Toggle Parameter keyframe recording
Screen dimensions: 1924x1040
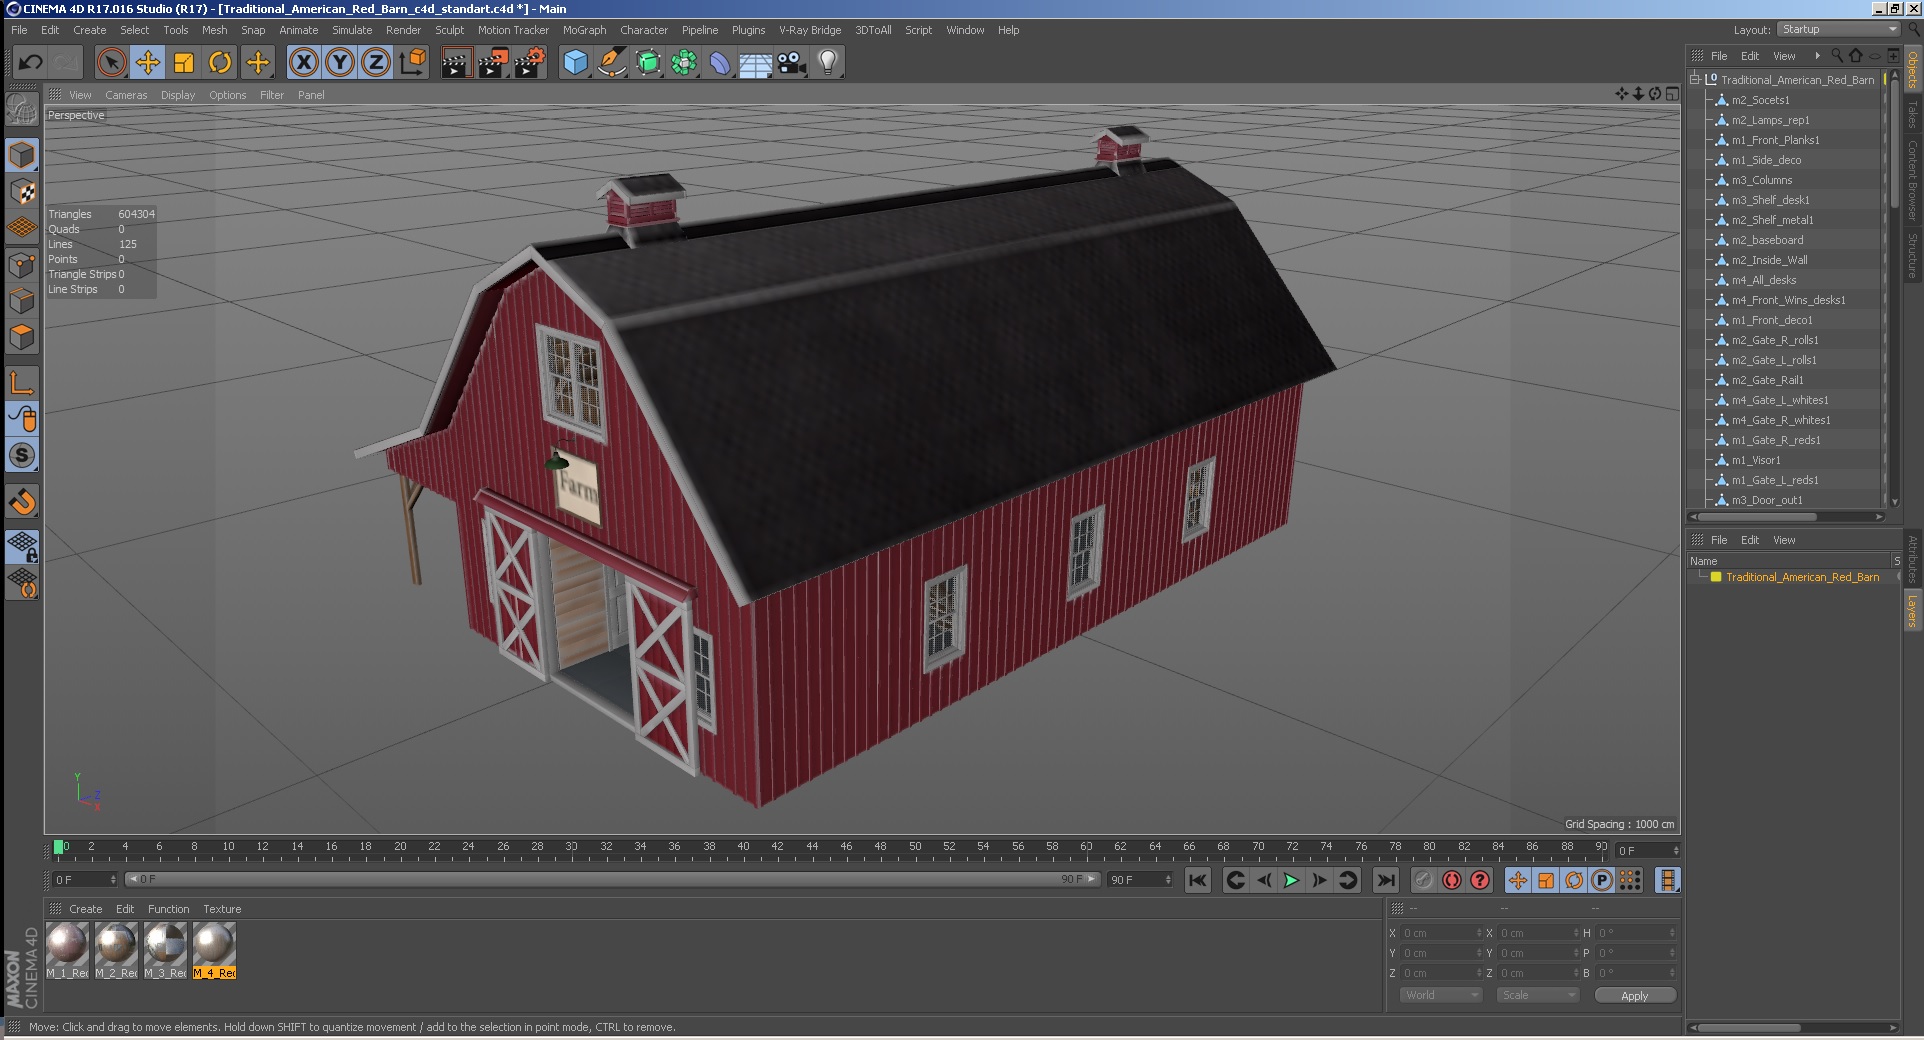[1602, 880]
